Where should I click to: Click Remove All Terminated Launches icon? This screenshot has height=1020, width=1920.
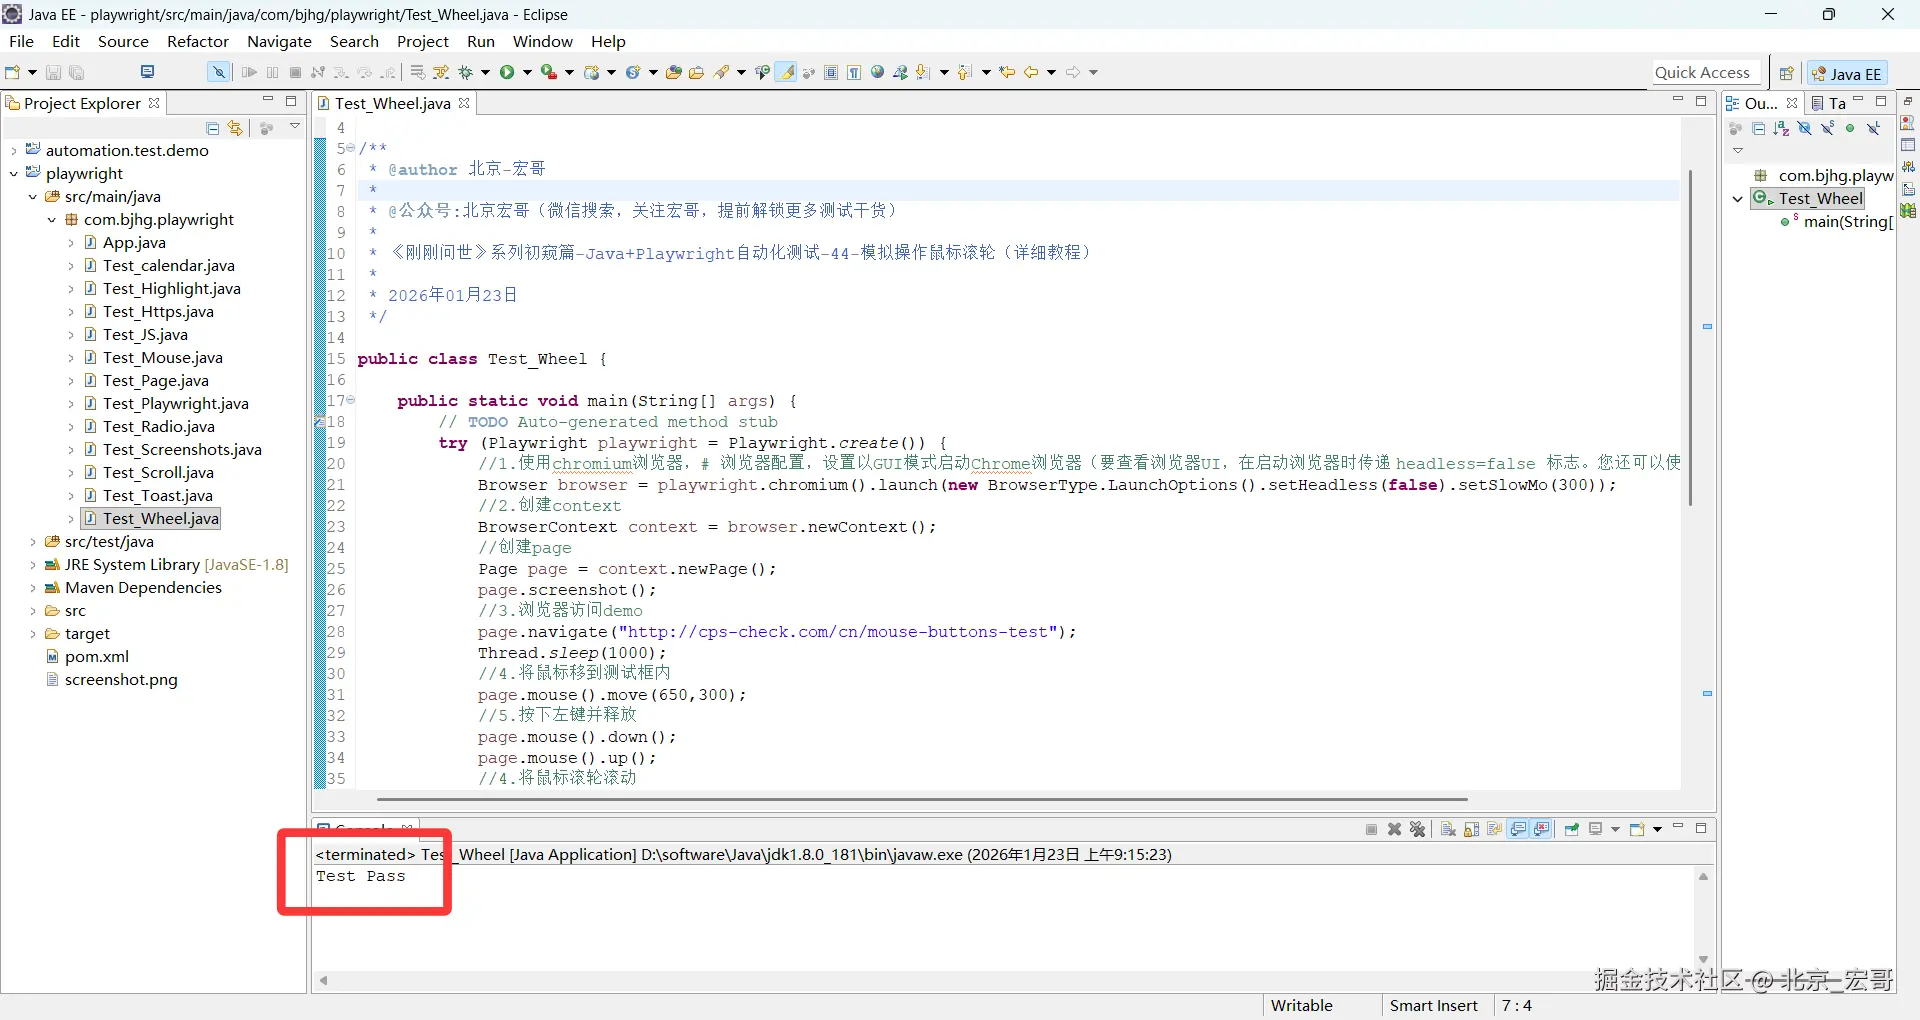(1417, 829)
